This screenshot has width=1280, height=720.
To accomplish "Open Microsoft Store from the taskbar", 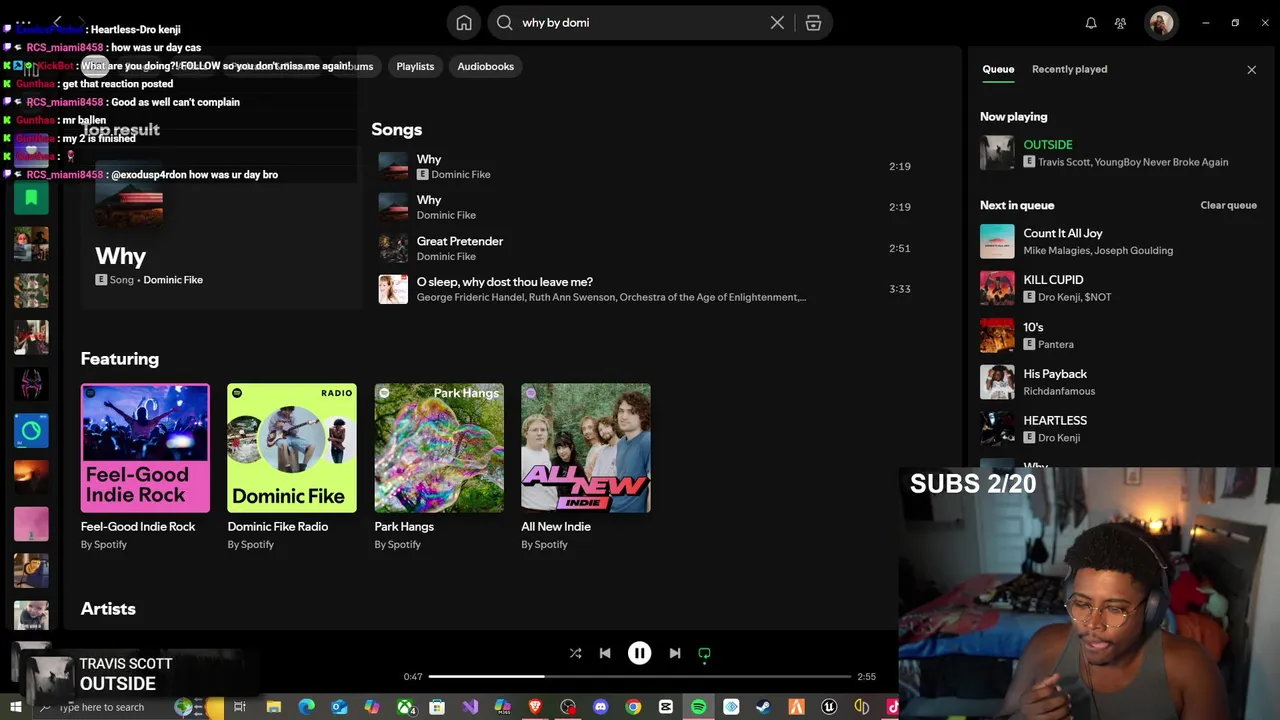I will click(x=437, y=707).
